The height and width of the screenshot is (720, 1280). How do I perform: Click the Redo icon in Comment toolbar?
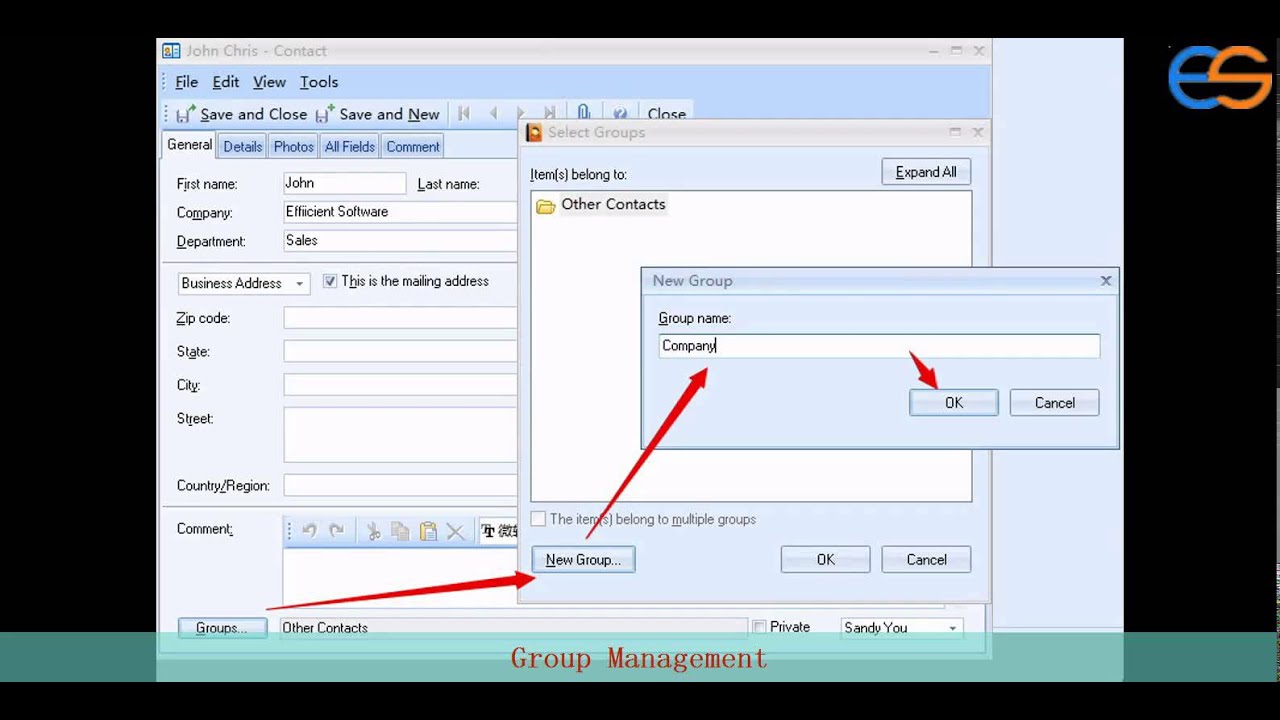pos(337,531)
